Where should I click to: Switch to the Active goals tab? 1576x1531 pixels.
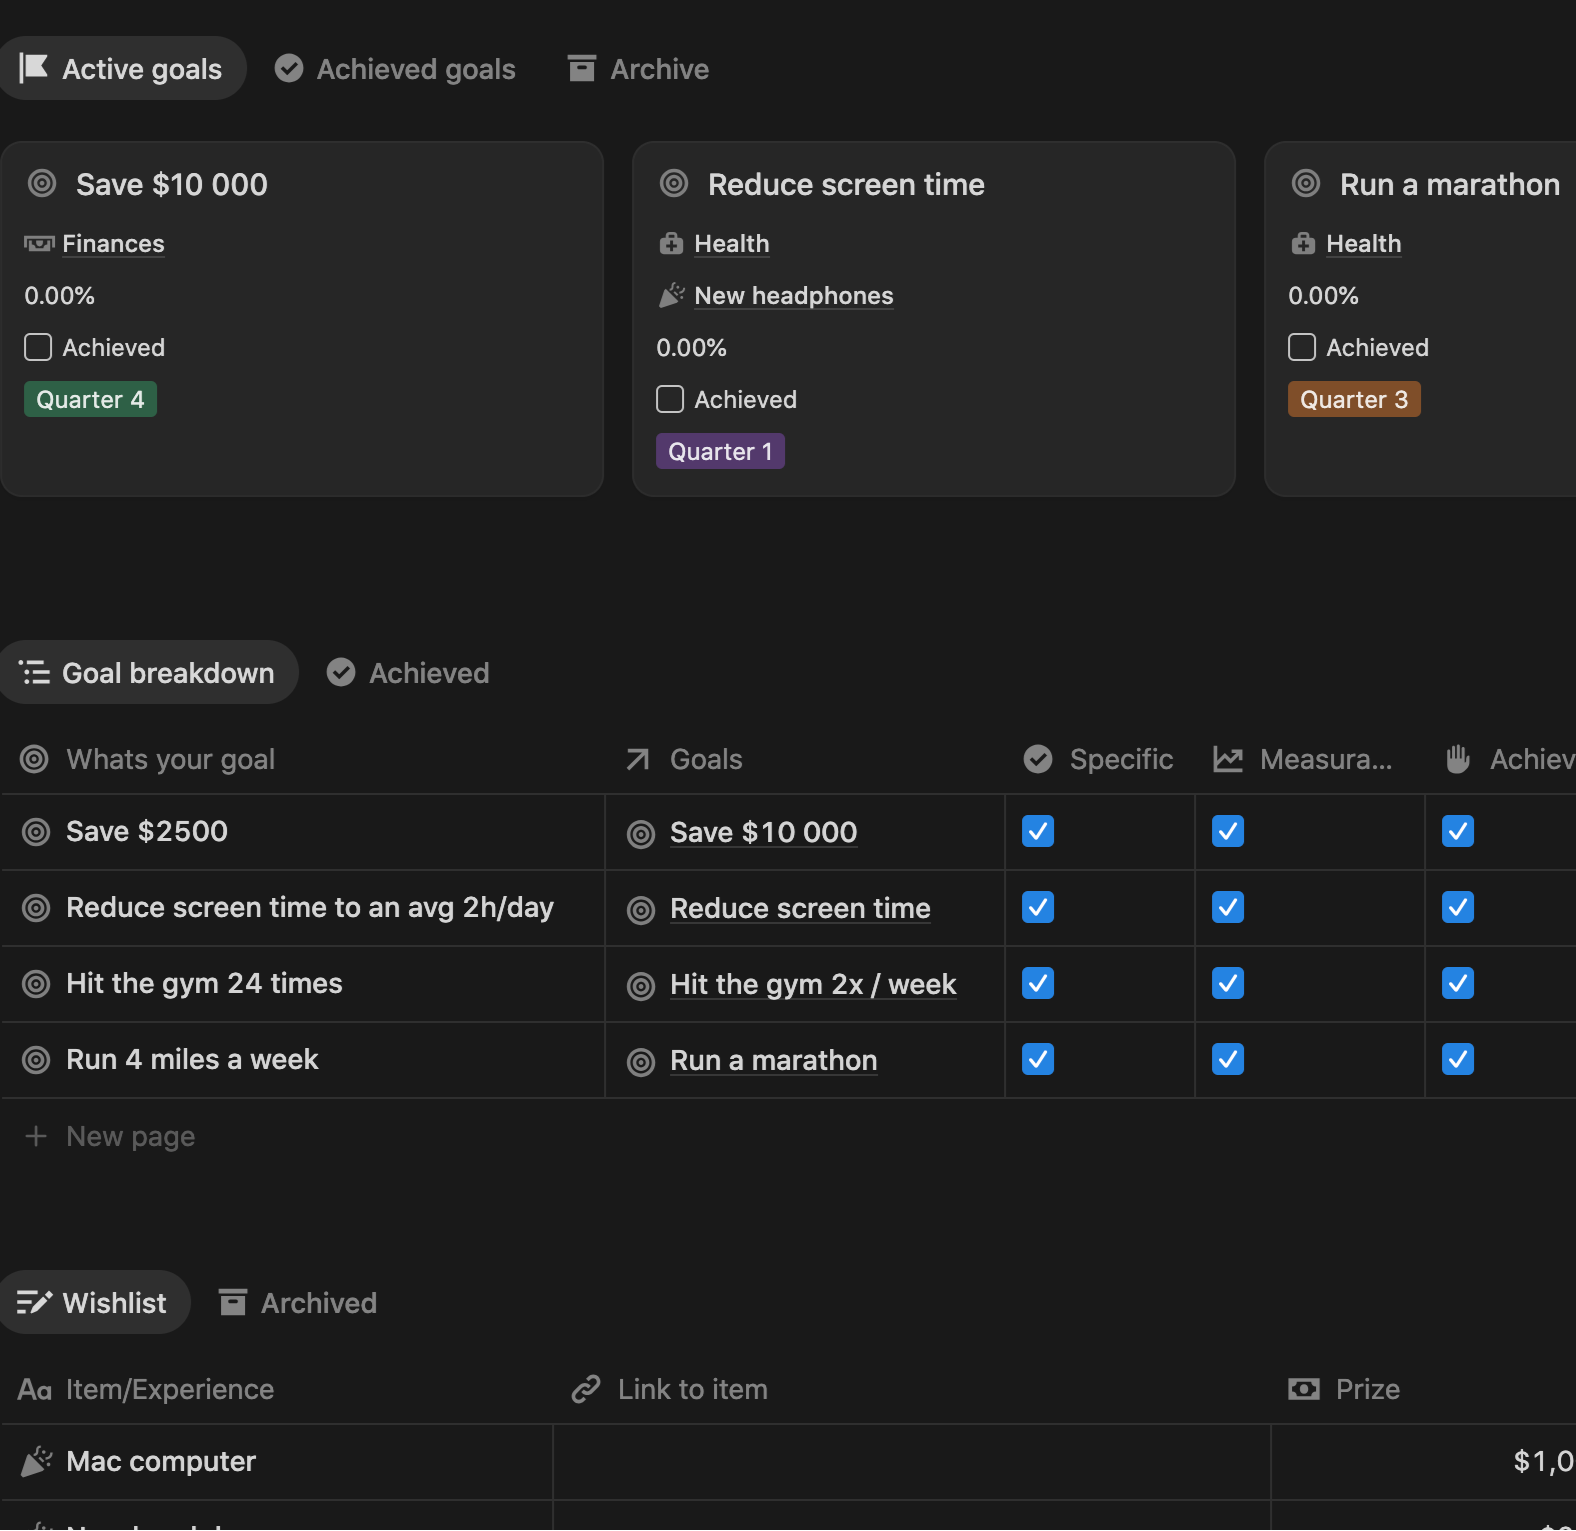coord(122,69)
